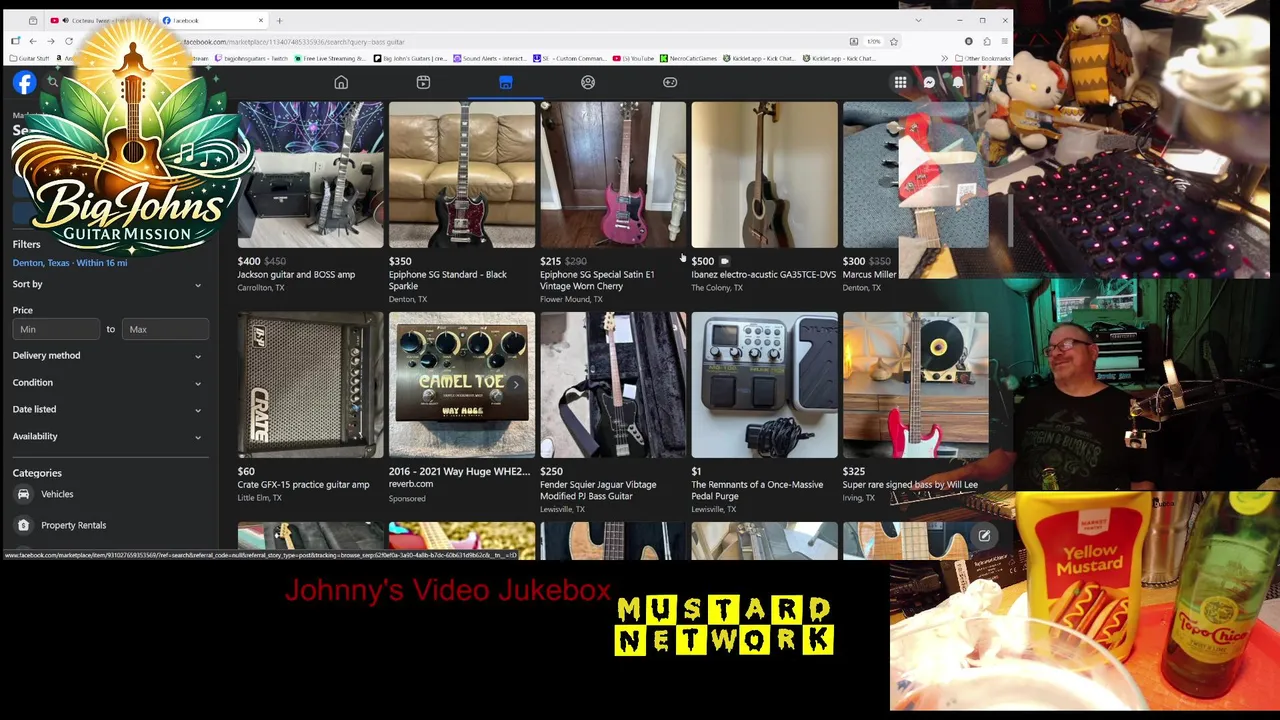This screenshot has height=720, width=1280.
Task: Click 'Super rare signed bass by Will Lee' text
Action: point(910,485)
